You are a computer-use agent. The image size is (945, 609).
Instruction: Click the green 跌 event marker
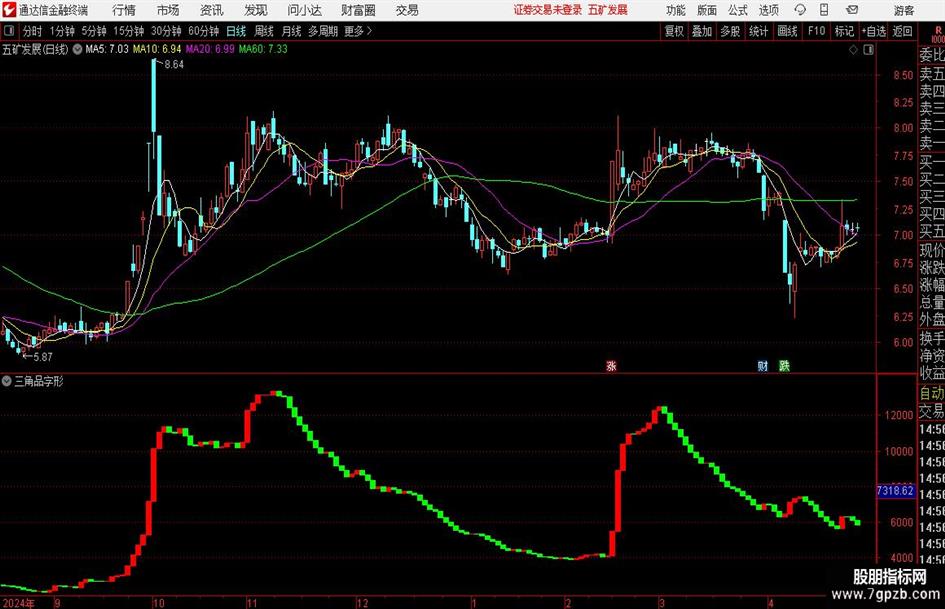[x=784, y=366]
